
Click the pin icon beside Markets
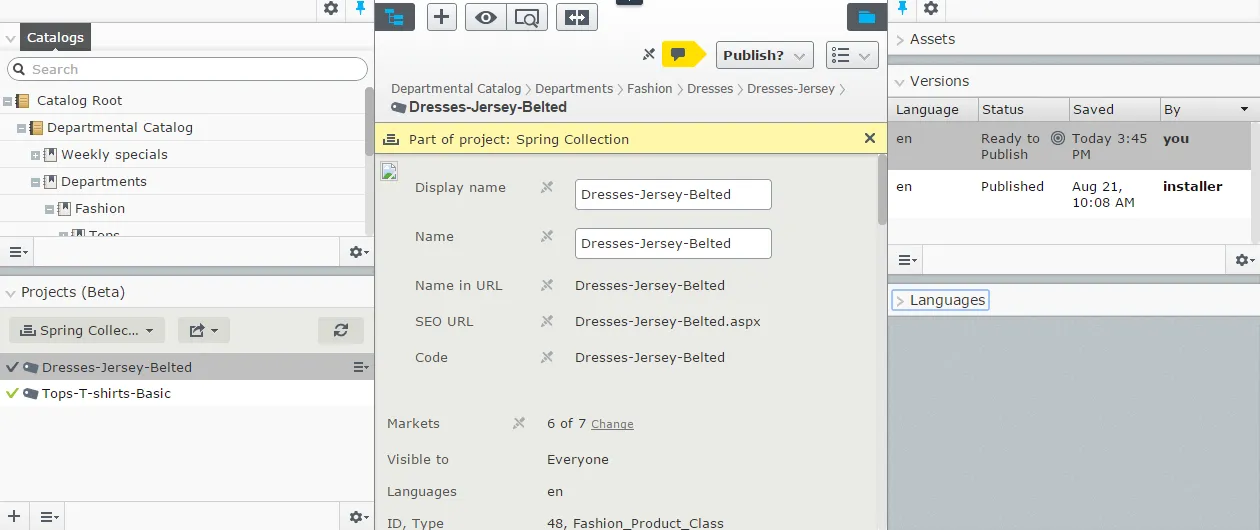(x=519, y=423)
